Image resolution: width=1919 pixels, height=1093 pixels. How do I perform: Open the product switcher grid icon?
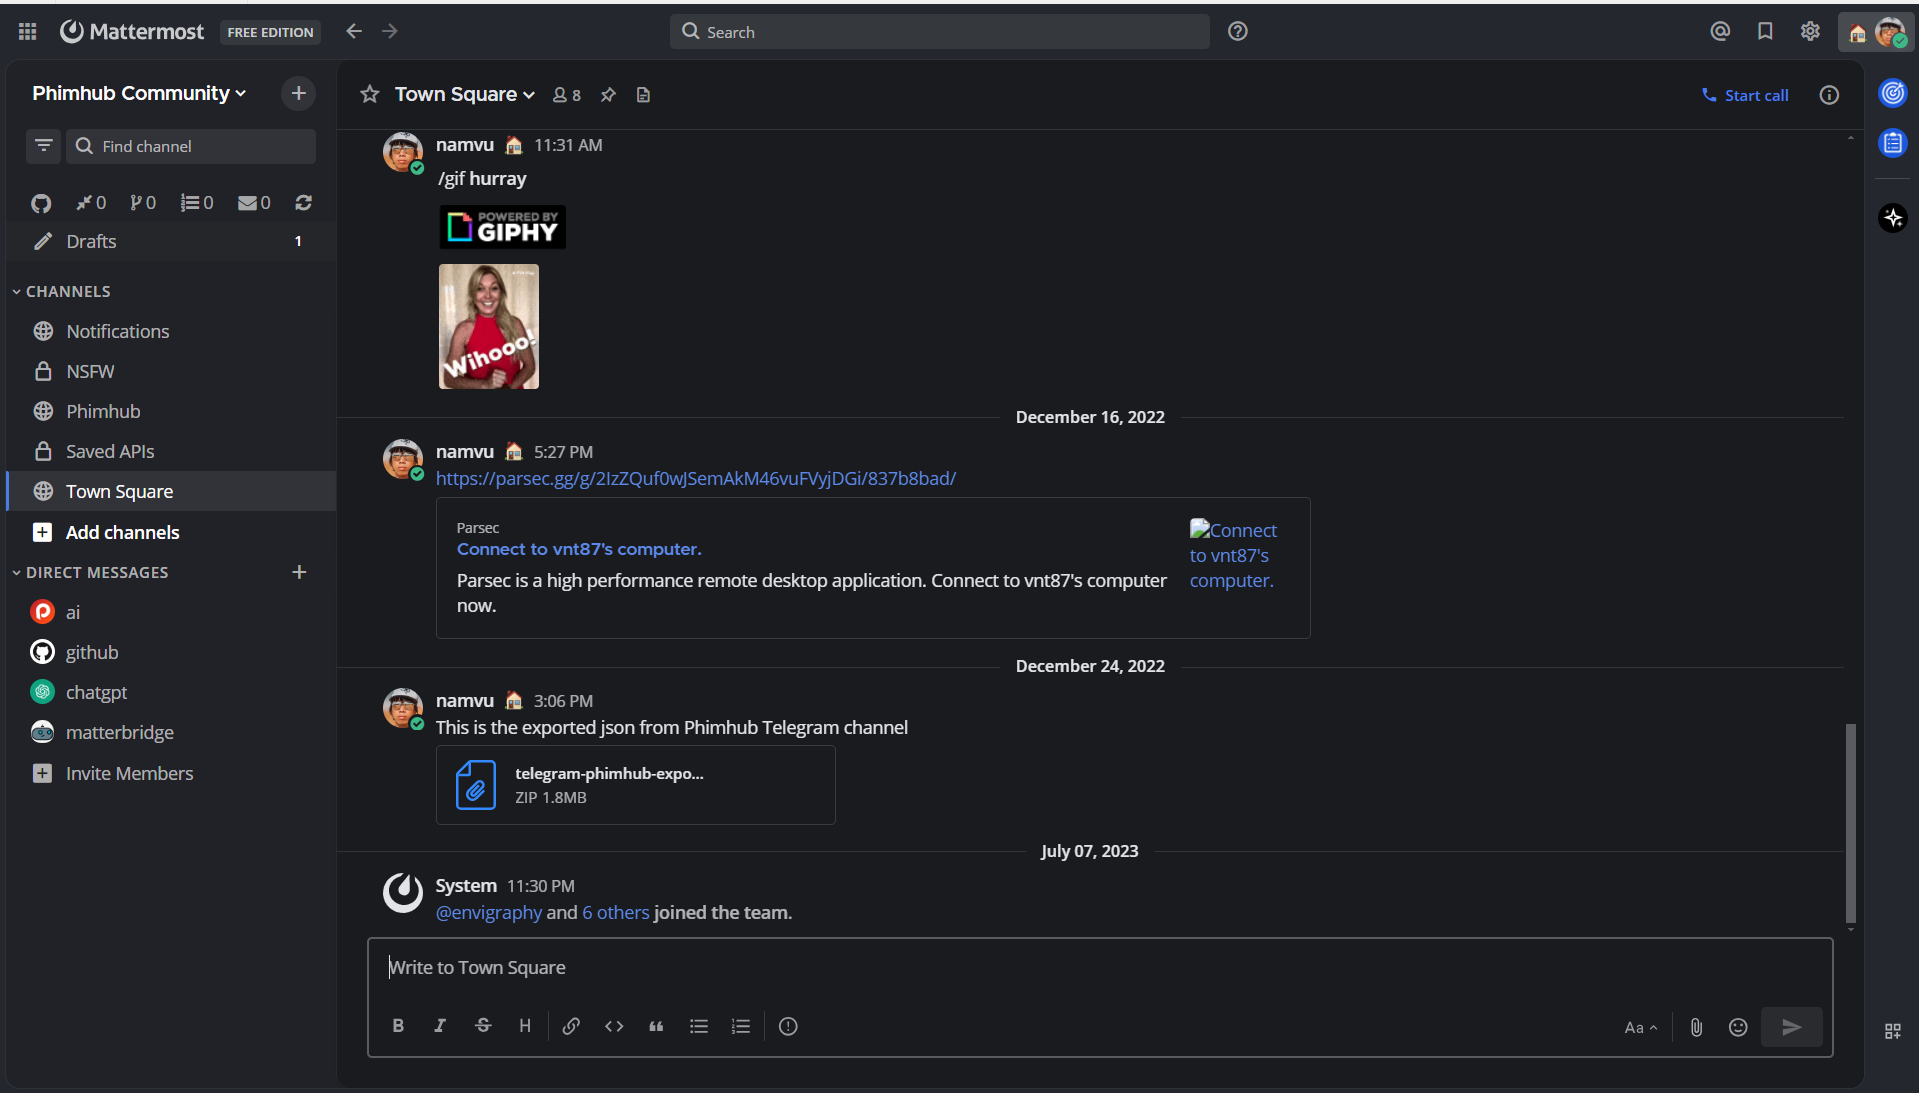click(x=27, y=32)
